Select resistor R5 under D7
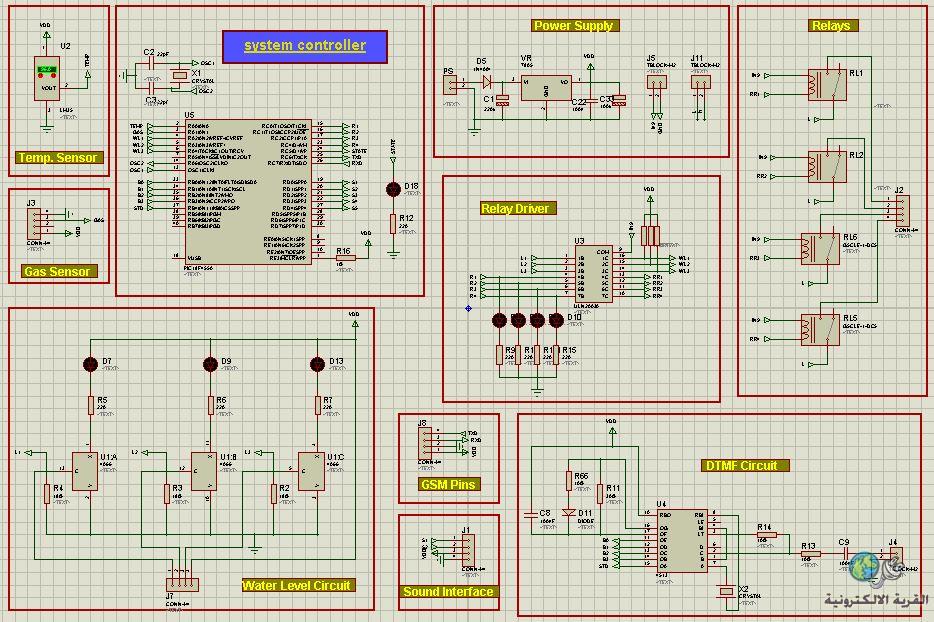The image size is (934, 622). point(91,405)
